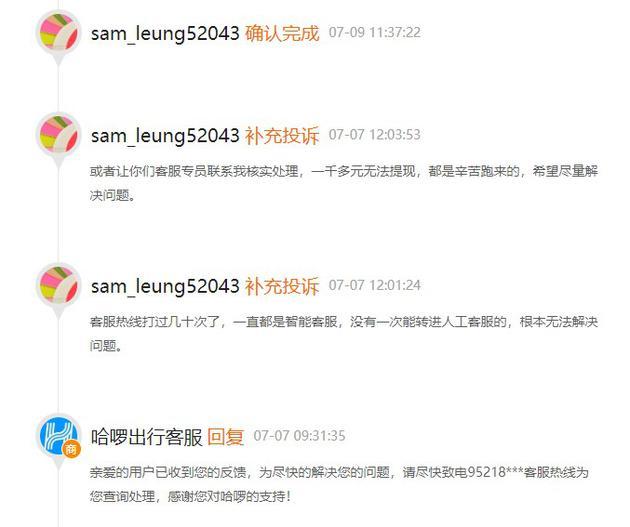Click the avatar on the 12:03:53 补充投诉 entry
Screen dimensions: 630x527
[59, 134]
